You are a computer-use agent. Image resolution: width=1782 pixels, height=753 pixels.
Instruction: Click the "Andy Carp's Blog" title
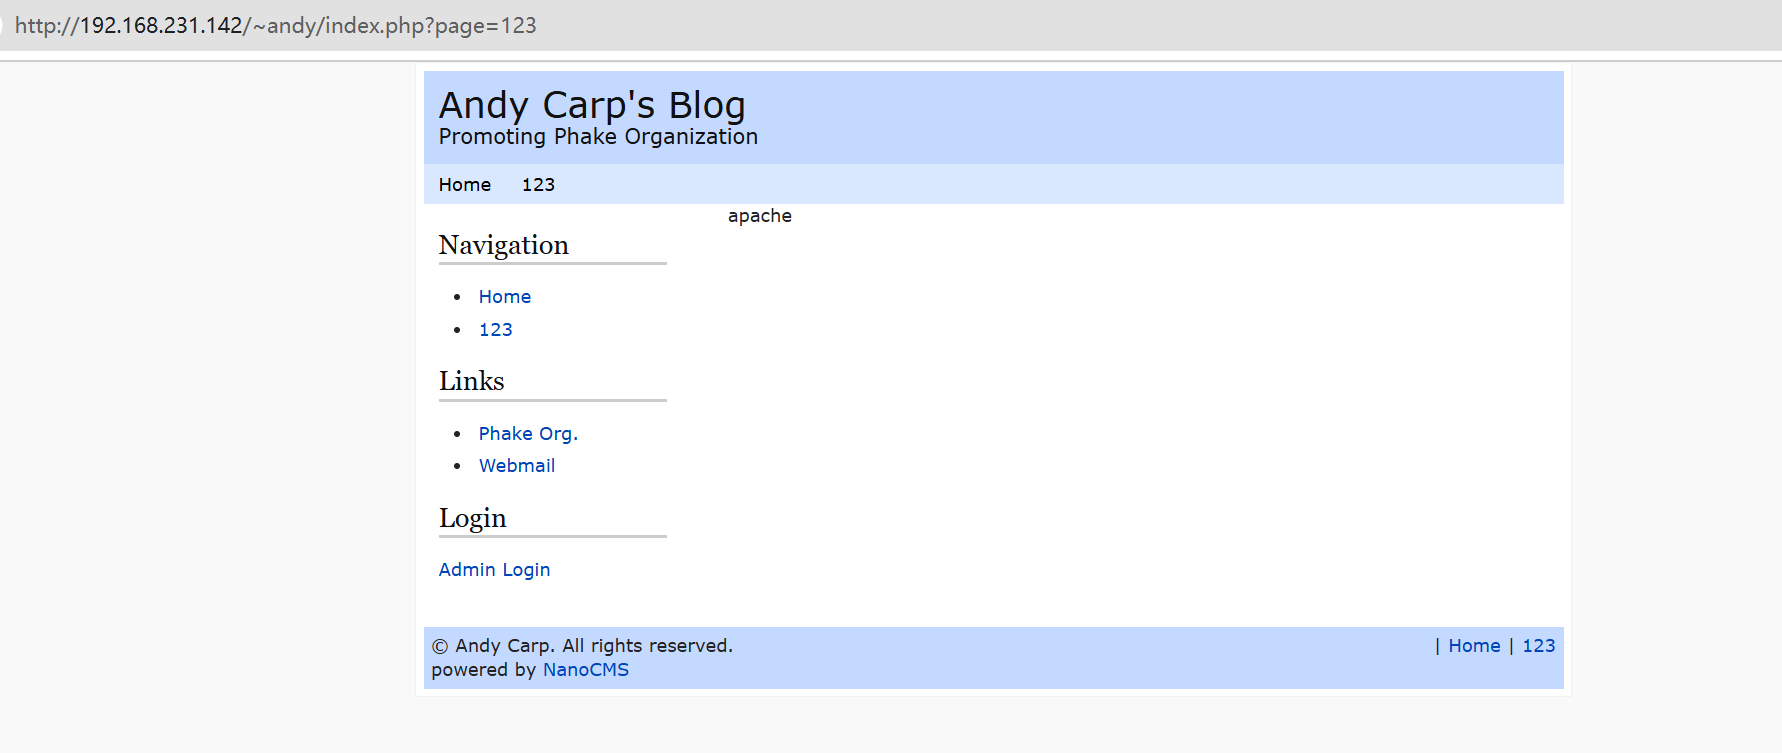point(592,105)
